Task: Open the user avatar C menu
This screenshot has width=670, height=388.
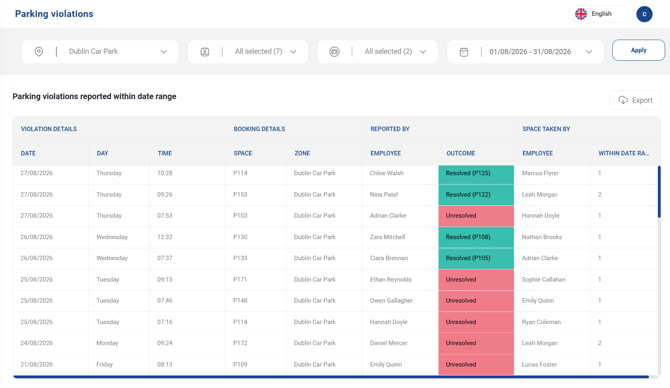Action: [644, 14]
